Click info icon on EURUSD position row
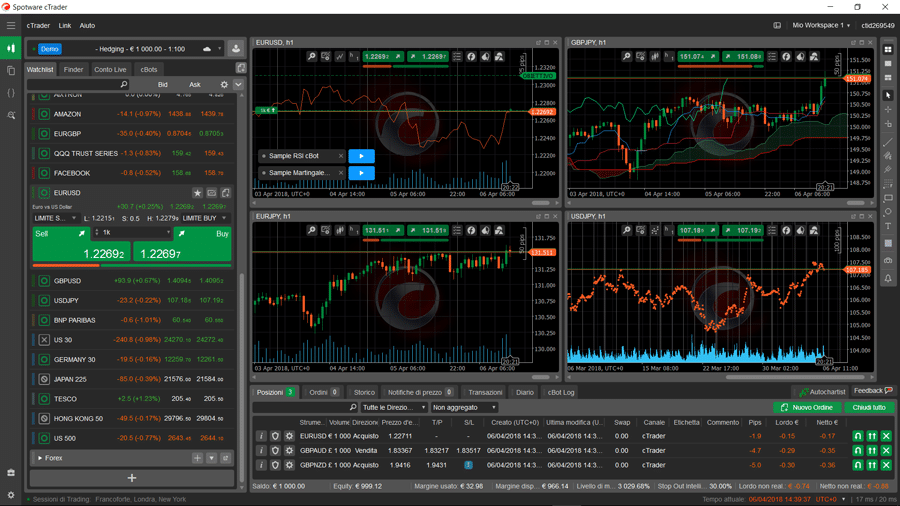Viewport: 900px width, 506px height. pyautogui.click(x=261, y=436)
